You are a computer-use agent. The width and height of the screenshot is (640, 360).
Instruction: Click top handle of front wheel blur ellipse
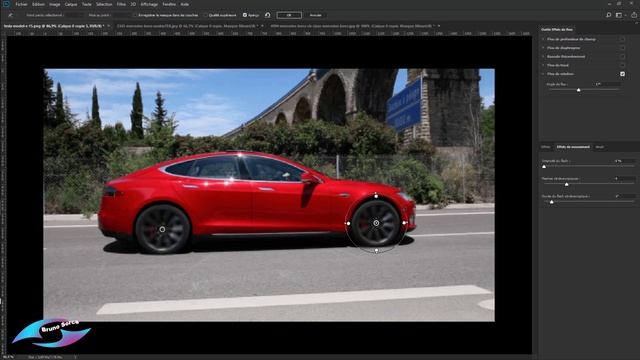tap(376, 196)
